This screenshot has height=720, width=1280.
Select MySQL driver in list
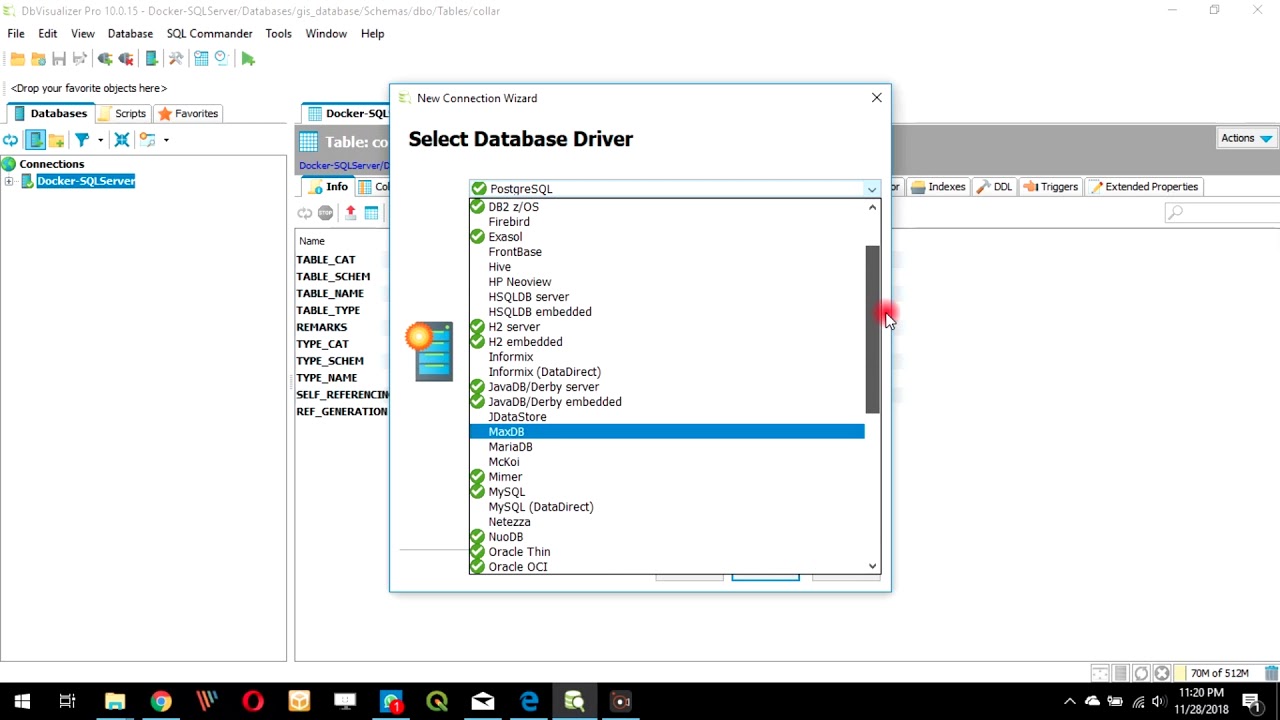666,492
